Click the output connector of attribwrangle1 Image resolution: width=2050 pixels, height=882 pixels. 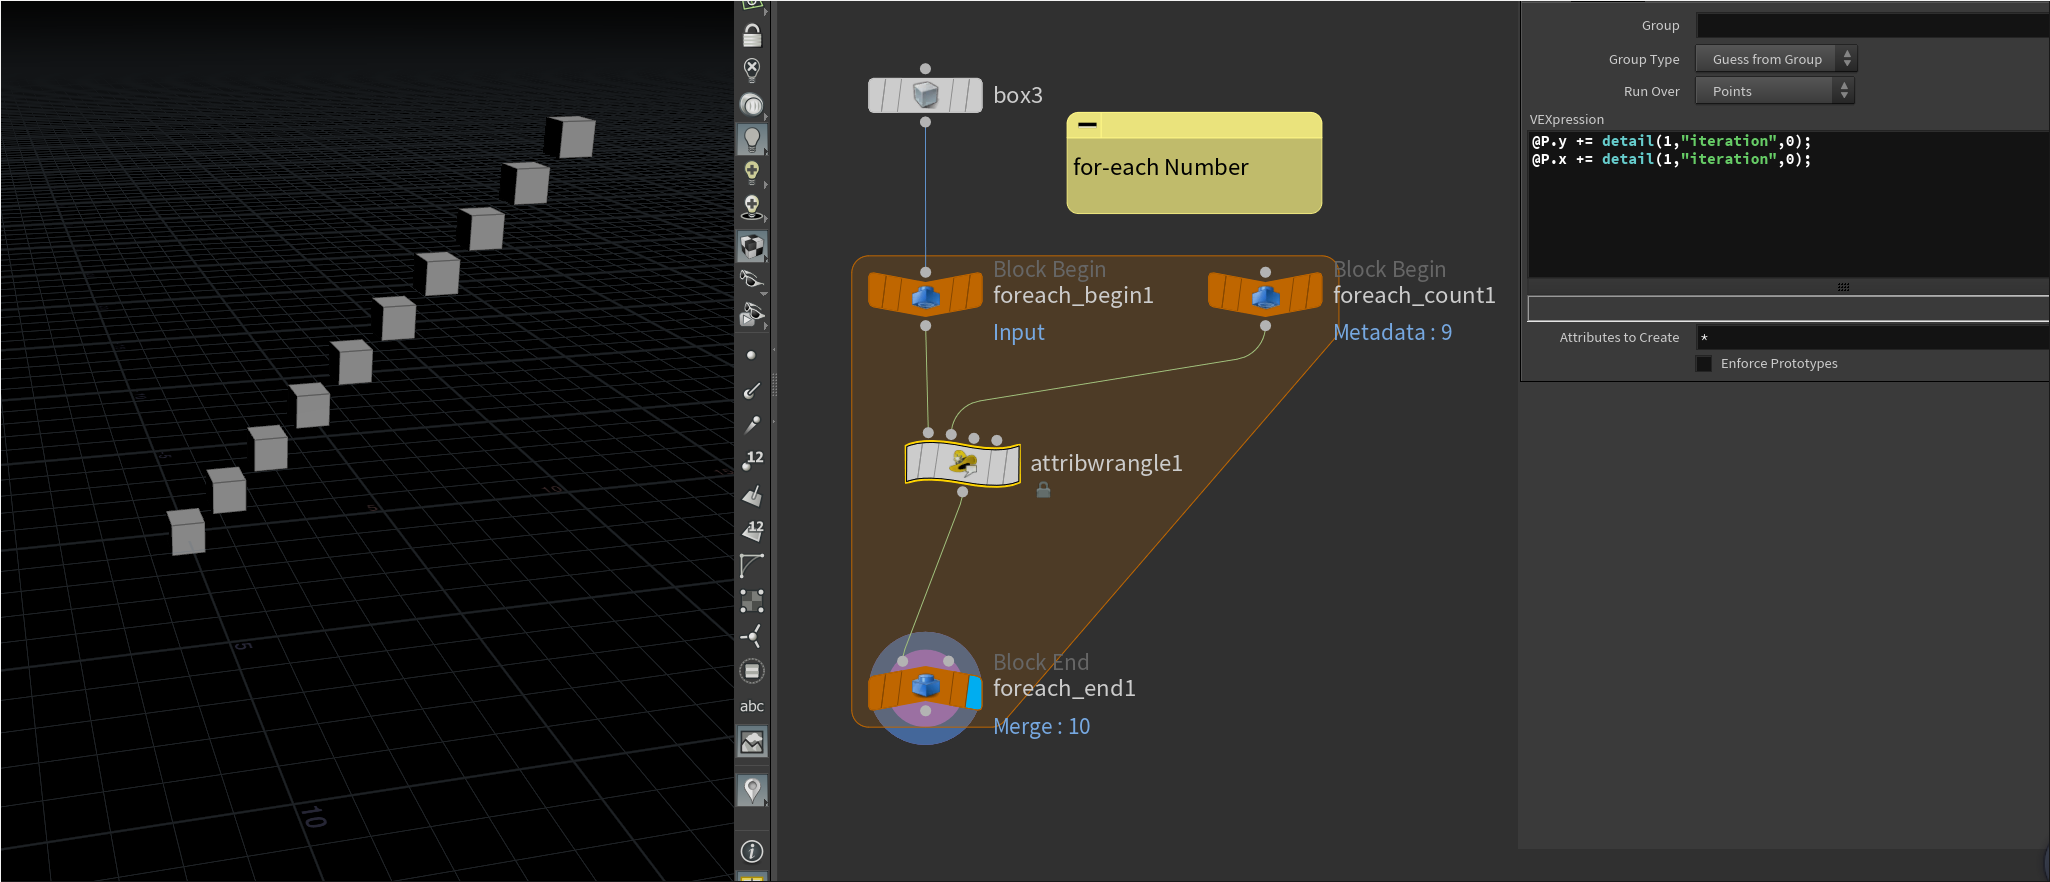point(962,492)
